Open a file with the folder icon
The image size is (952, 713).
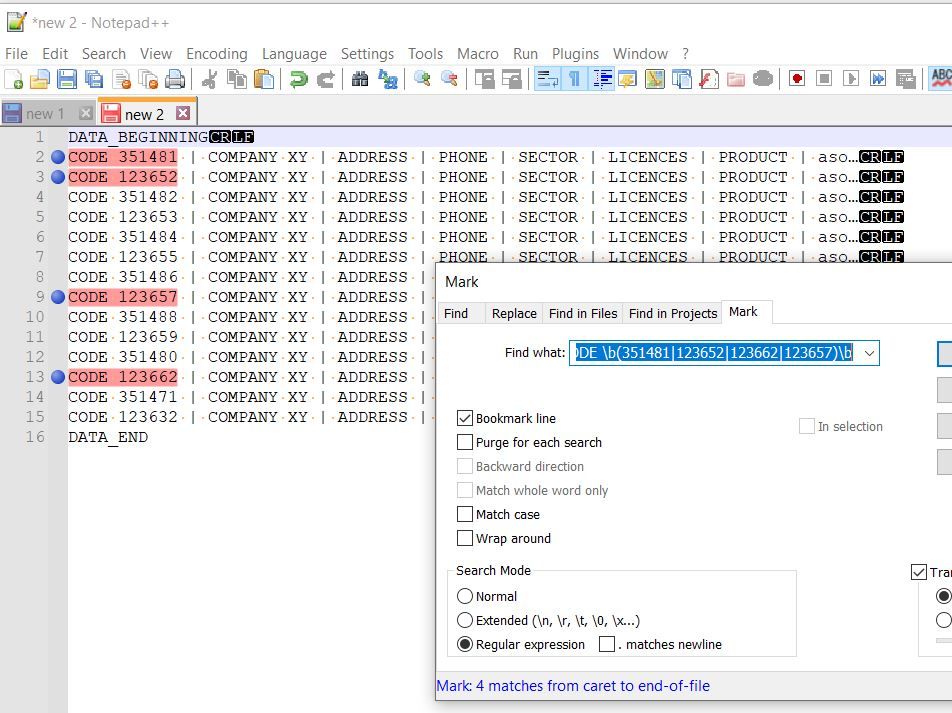coord(39,79)
